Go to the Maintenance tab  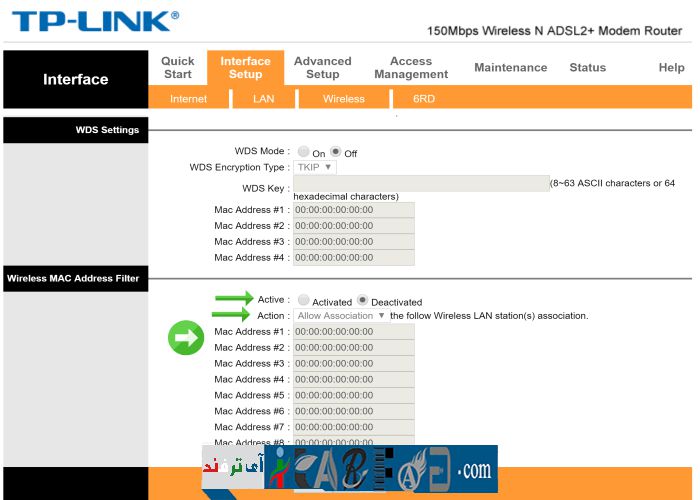click(510, 67)
